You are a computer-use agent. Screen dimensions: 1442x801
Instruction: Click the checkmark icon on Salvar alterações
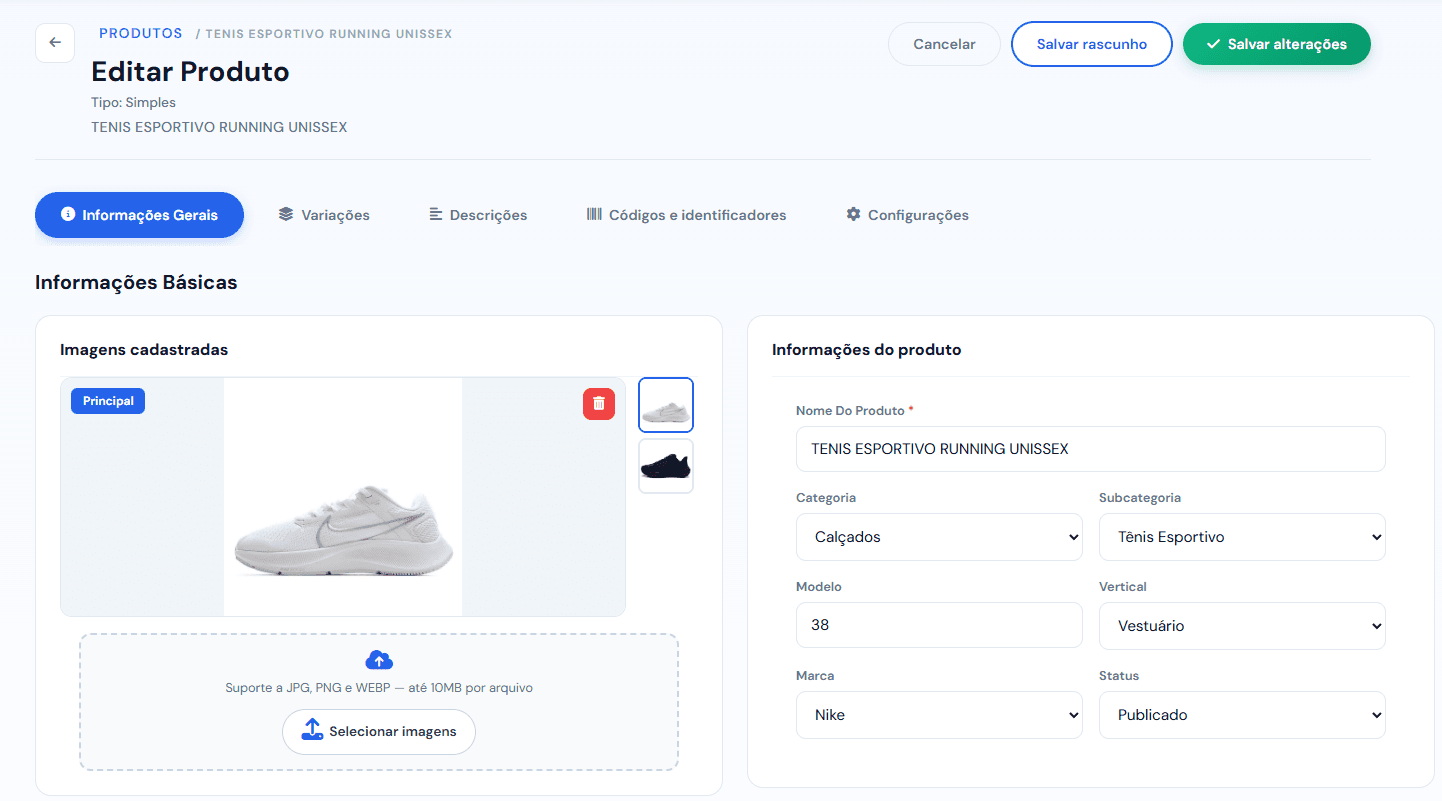pyautogui.click(x=1214, y=43)
